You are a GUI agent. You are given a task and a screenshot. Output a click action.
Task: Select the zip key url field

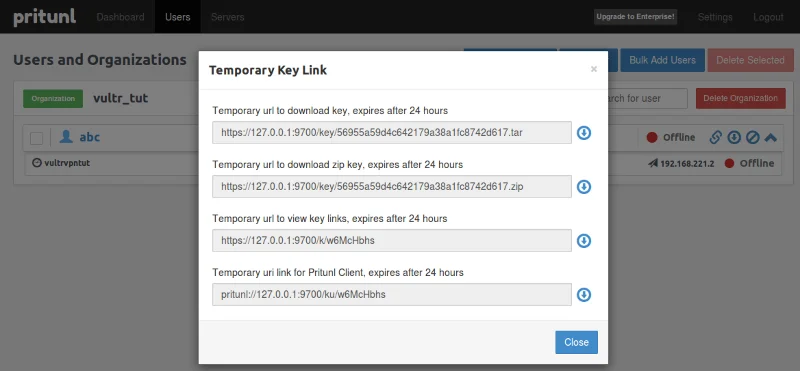[392, 187]
